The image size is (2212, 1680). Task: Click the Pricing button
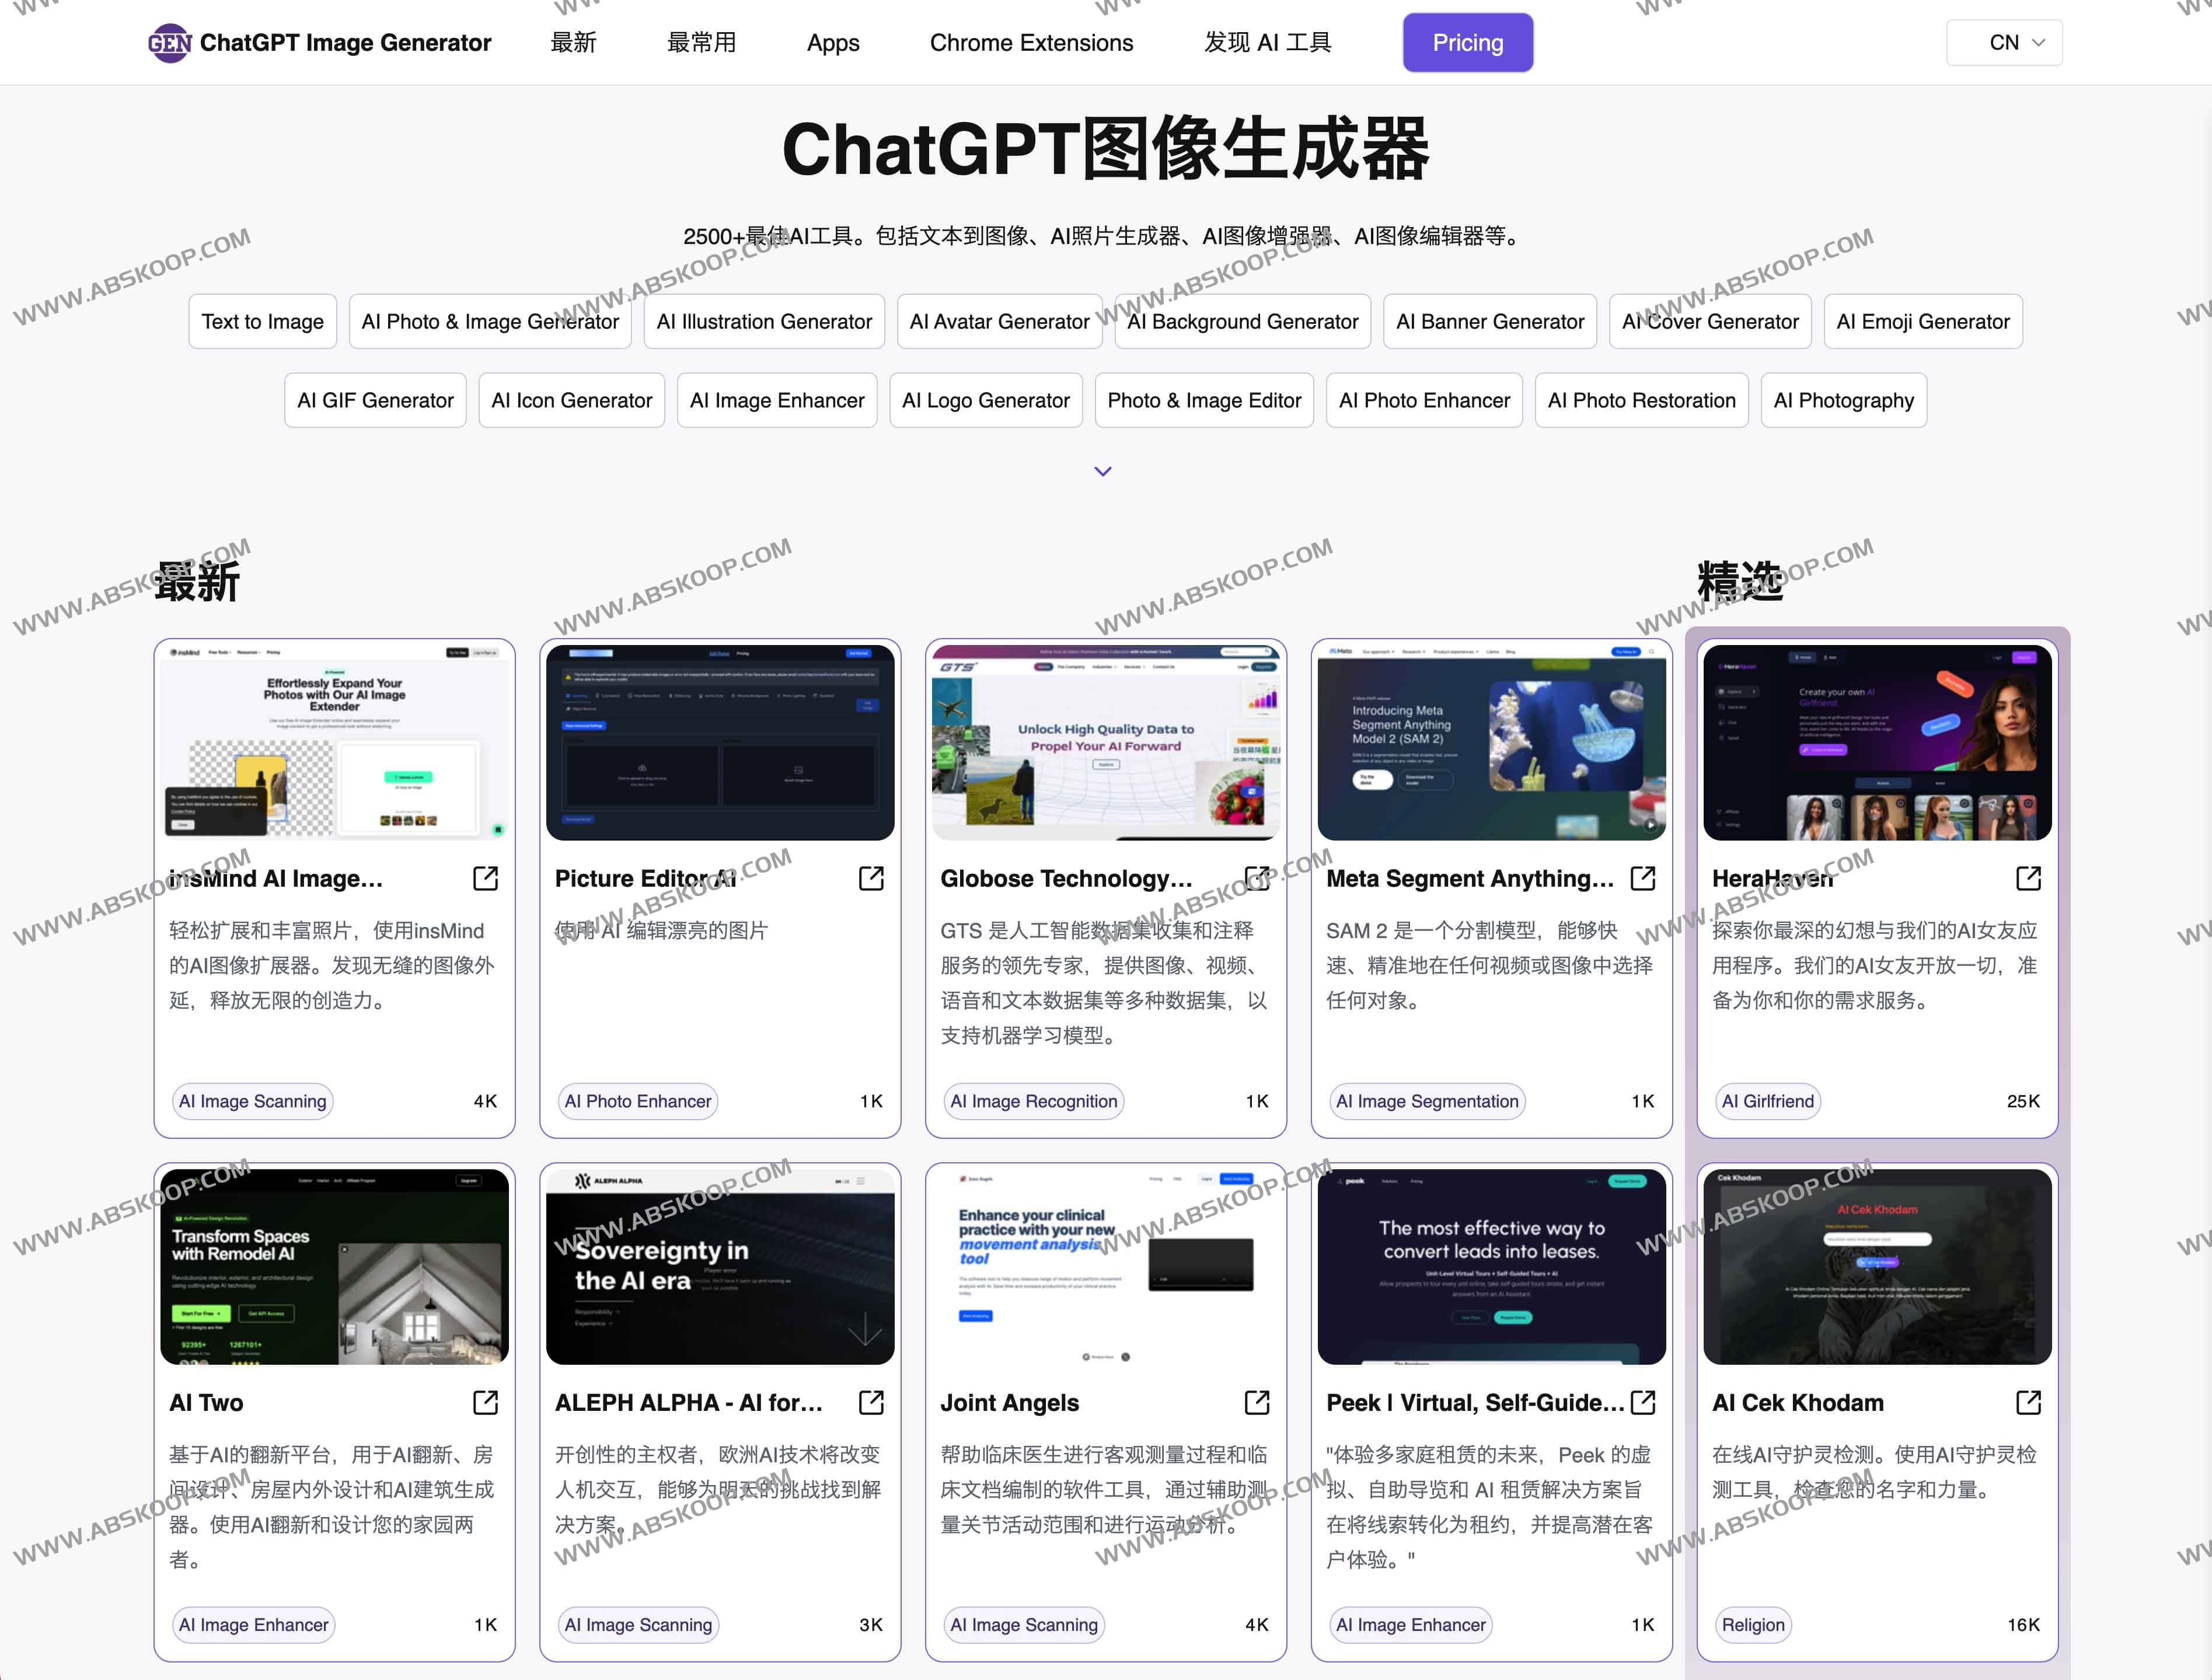pyautogui.click(x=1467, y=42)
